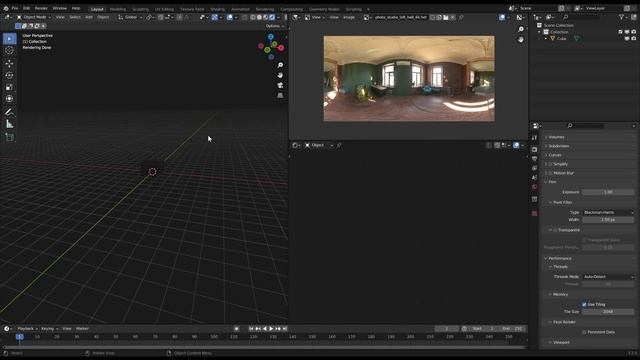
Task: Open the Object Mode dropdown
Action: [34, 18]
